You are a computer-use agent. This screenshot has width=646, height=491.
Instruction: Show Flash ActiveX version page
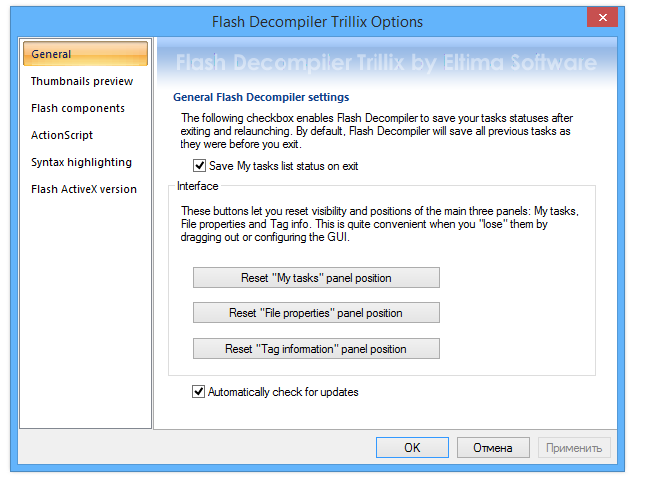(x=84, y=189)
